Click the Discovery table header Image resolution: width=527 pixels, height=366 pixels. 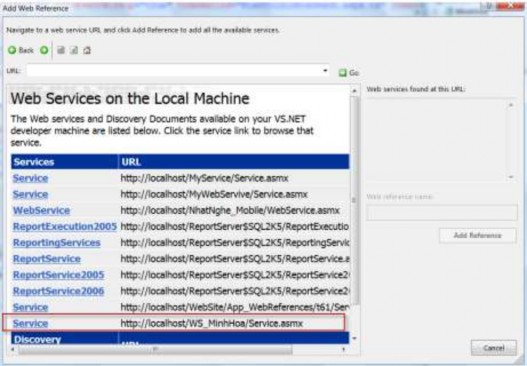65,339
